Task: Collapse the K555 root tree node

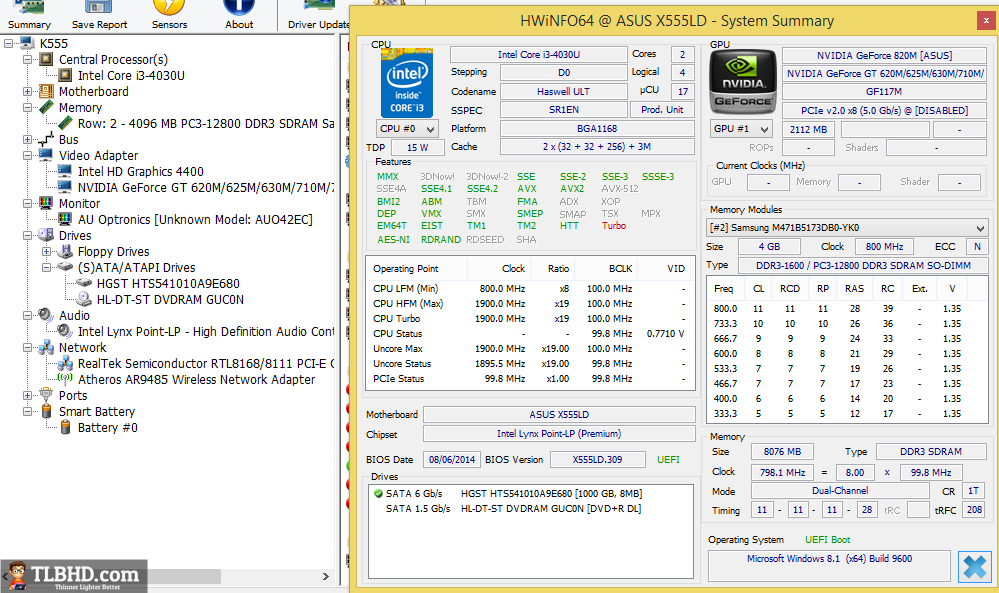Action: [8, 43]
